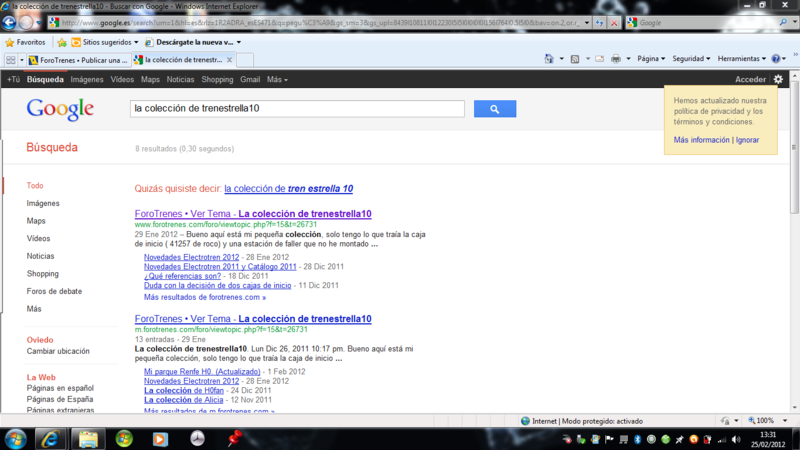Open the Favoritos star panel
800x450 pixels.
(x=25, y=42)
